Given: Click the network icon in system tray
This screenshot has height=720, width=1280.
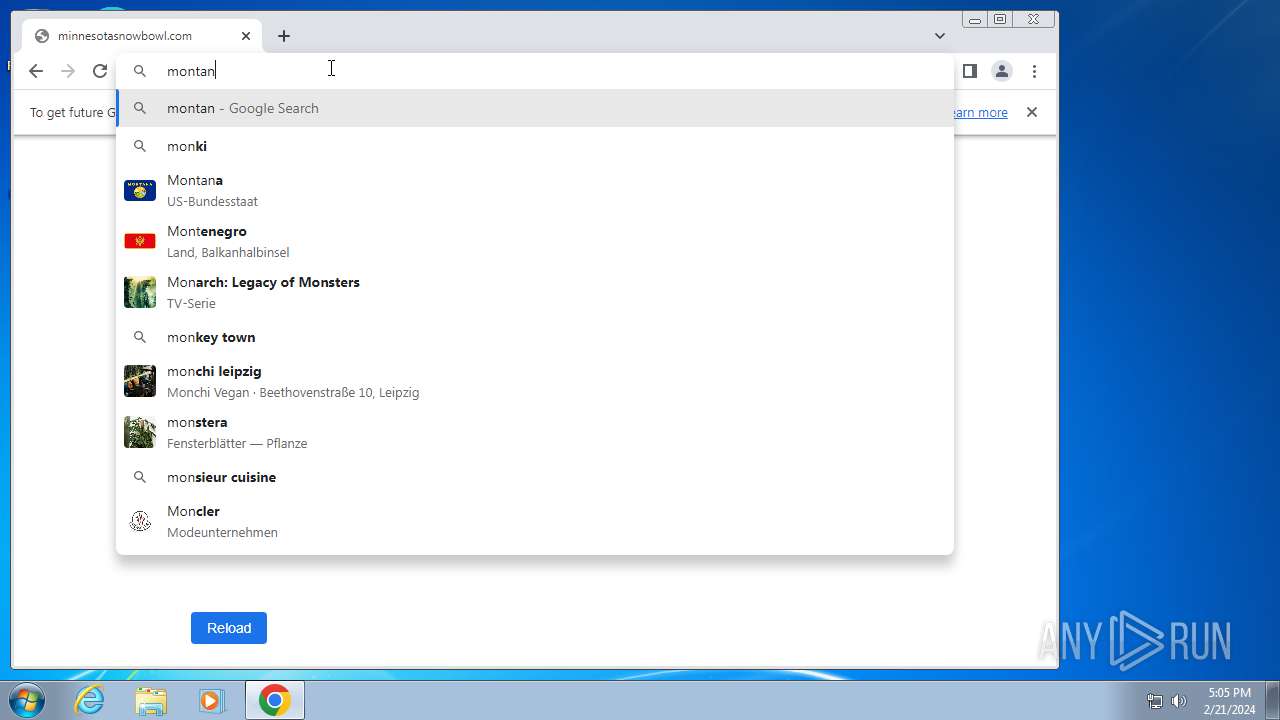Looking at the screenshot, I should (1155, 701).
